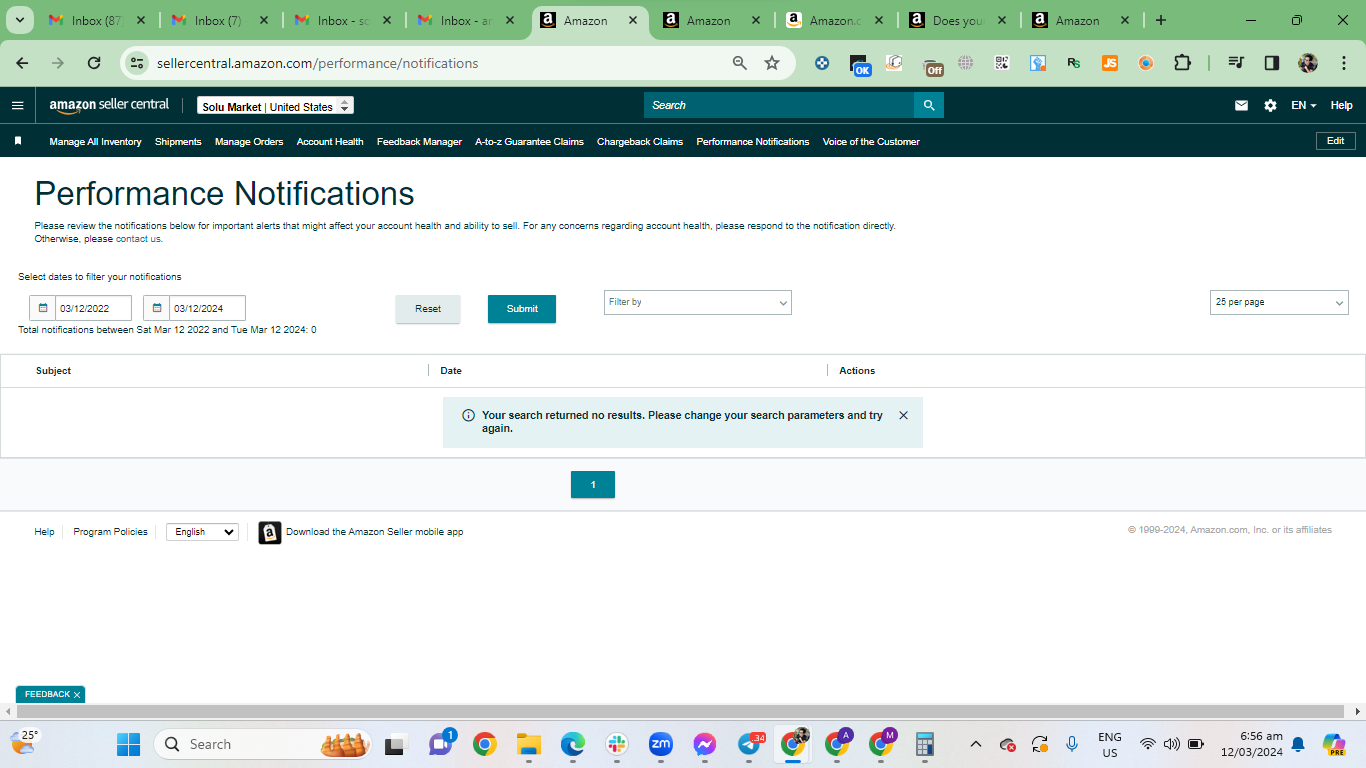Click the Reset button

point(428,309)
